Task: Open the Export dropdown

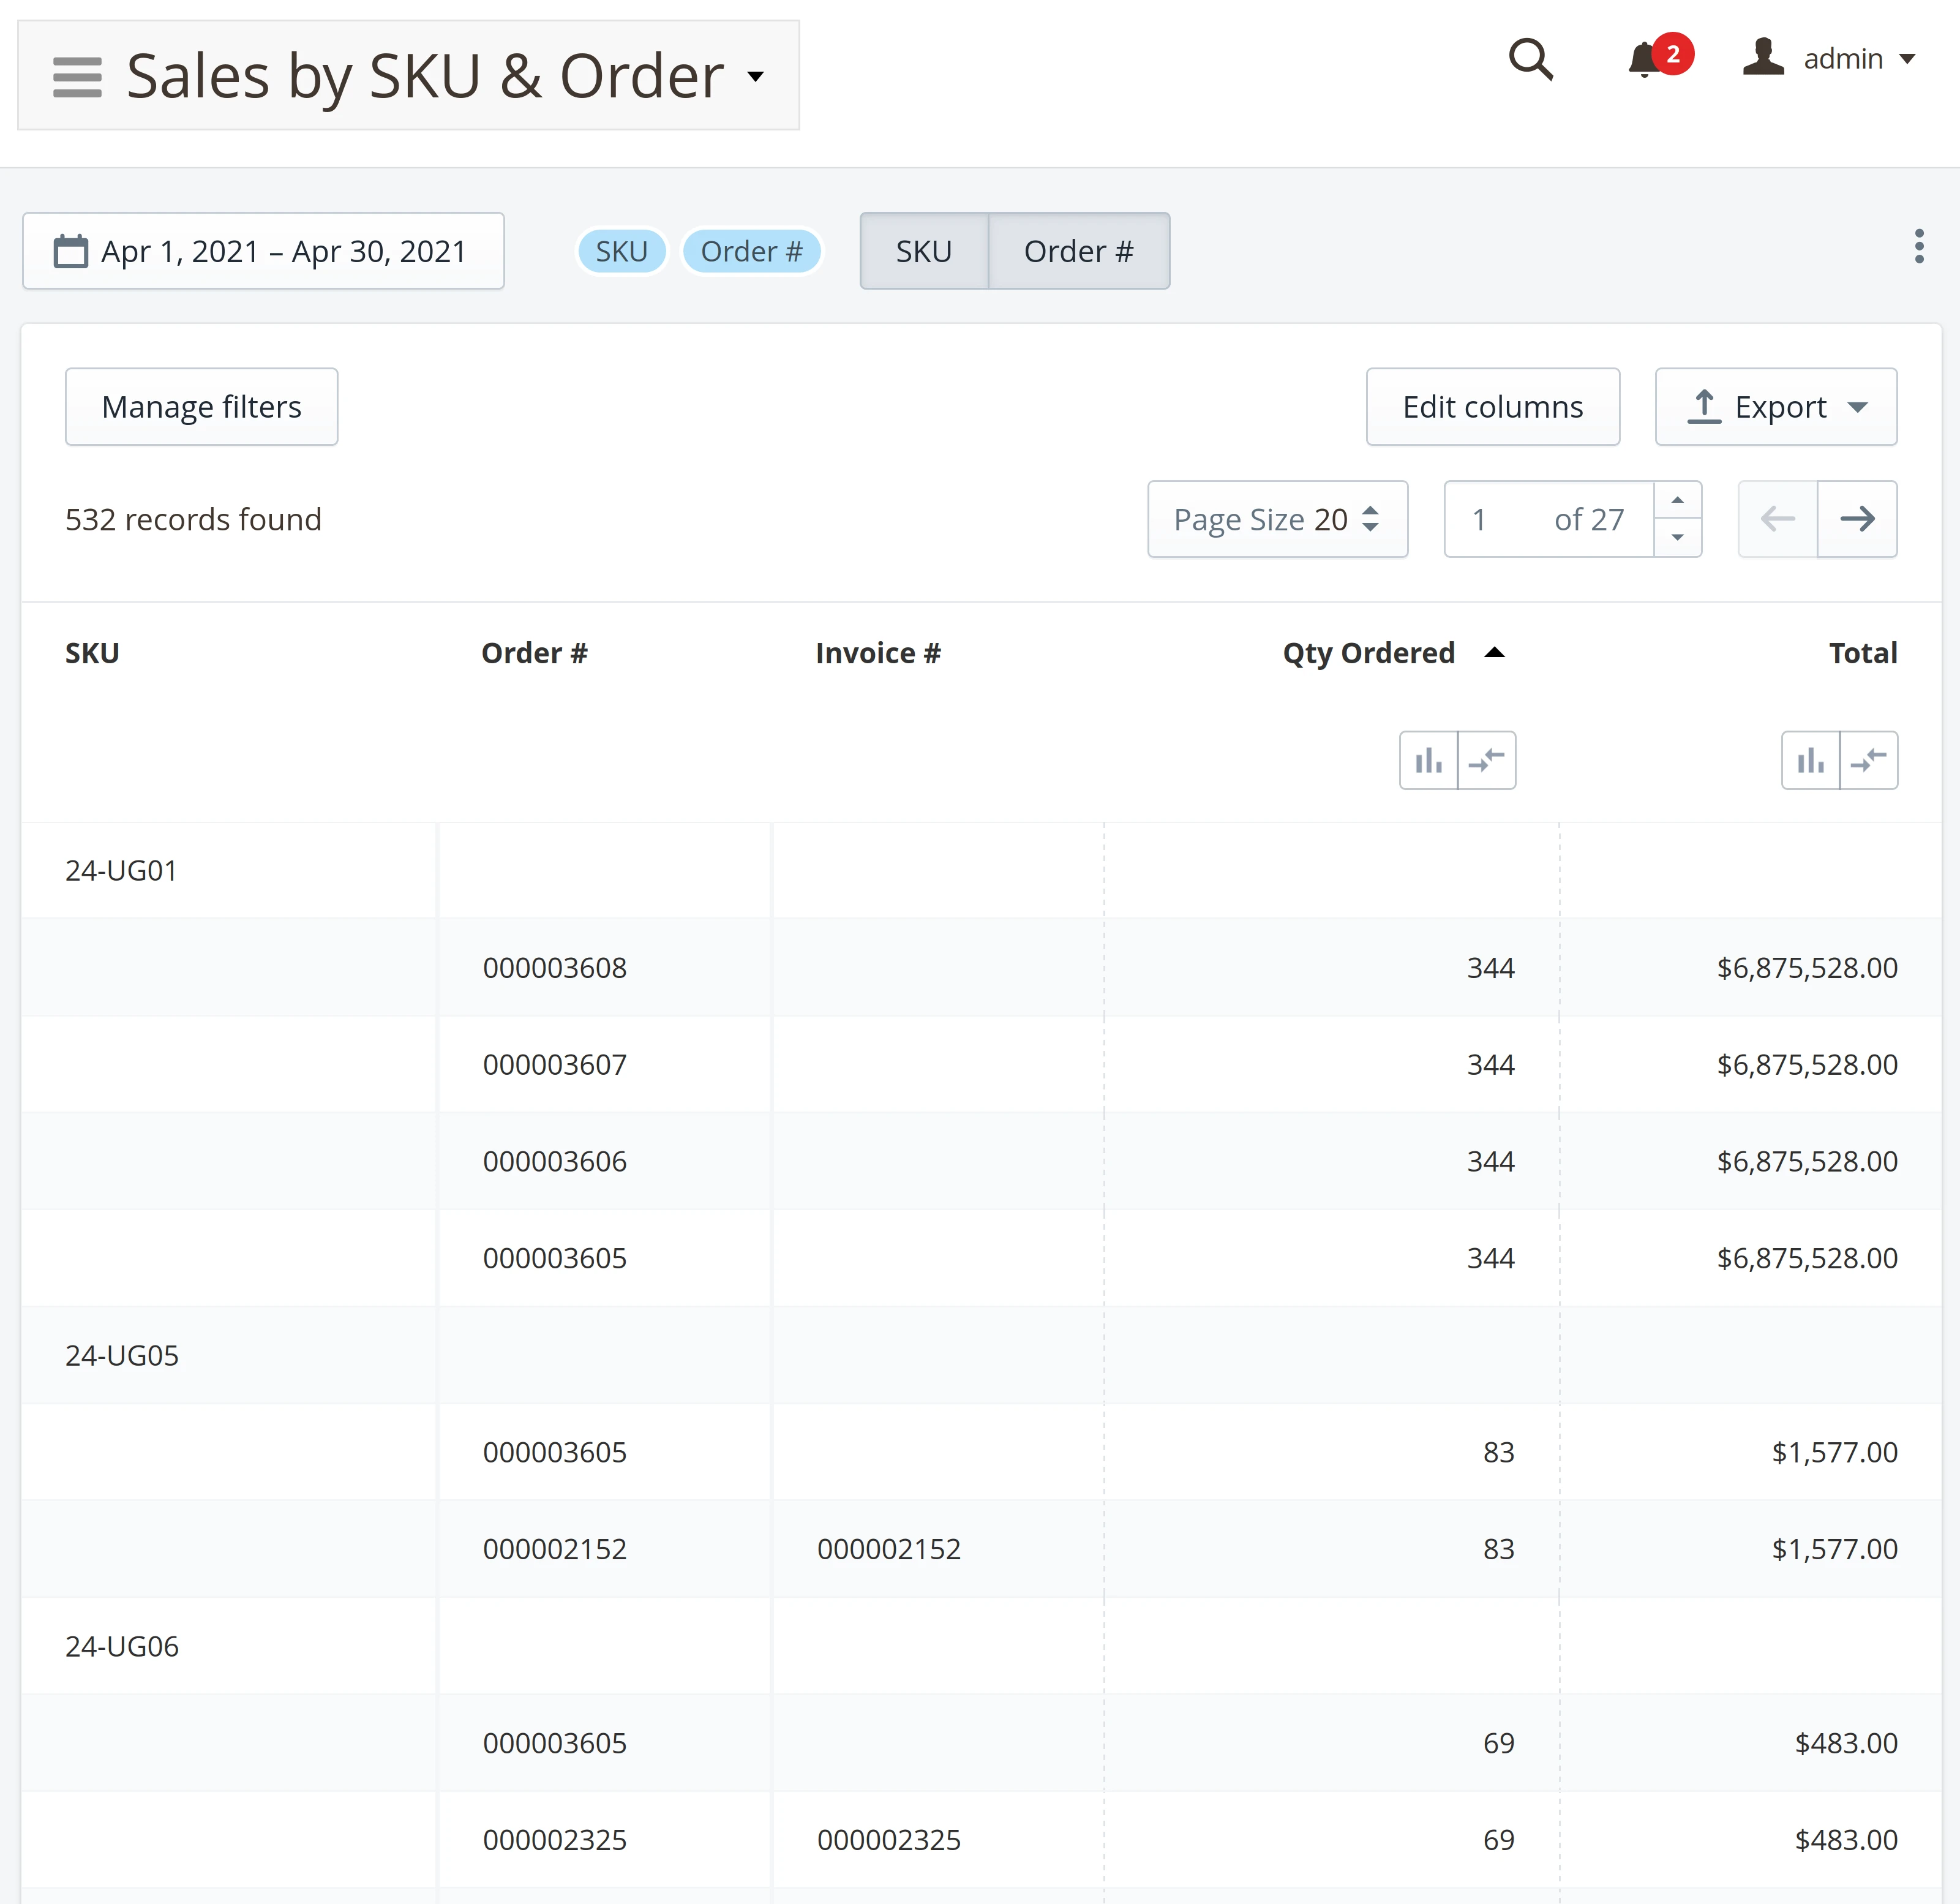Action: tap(1775, 406)
